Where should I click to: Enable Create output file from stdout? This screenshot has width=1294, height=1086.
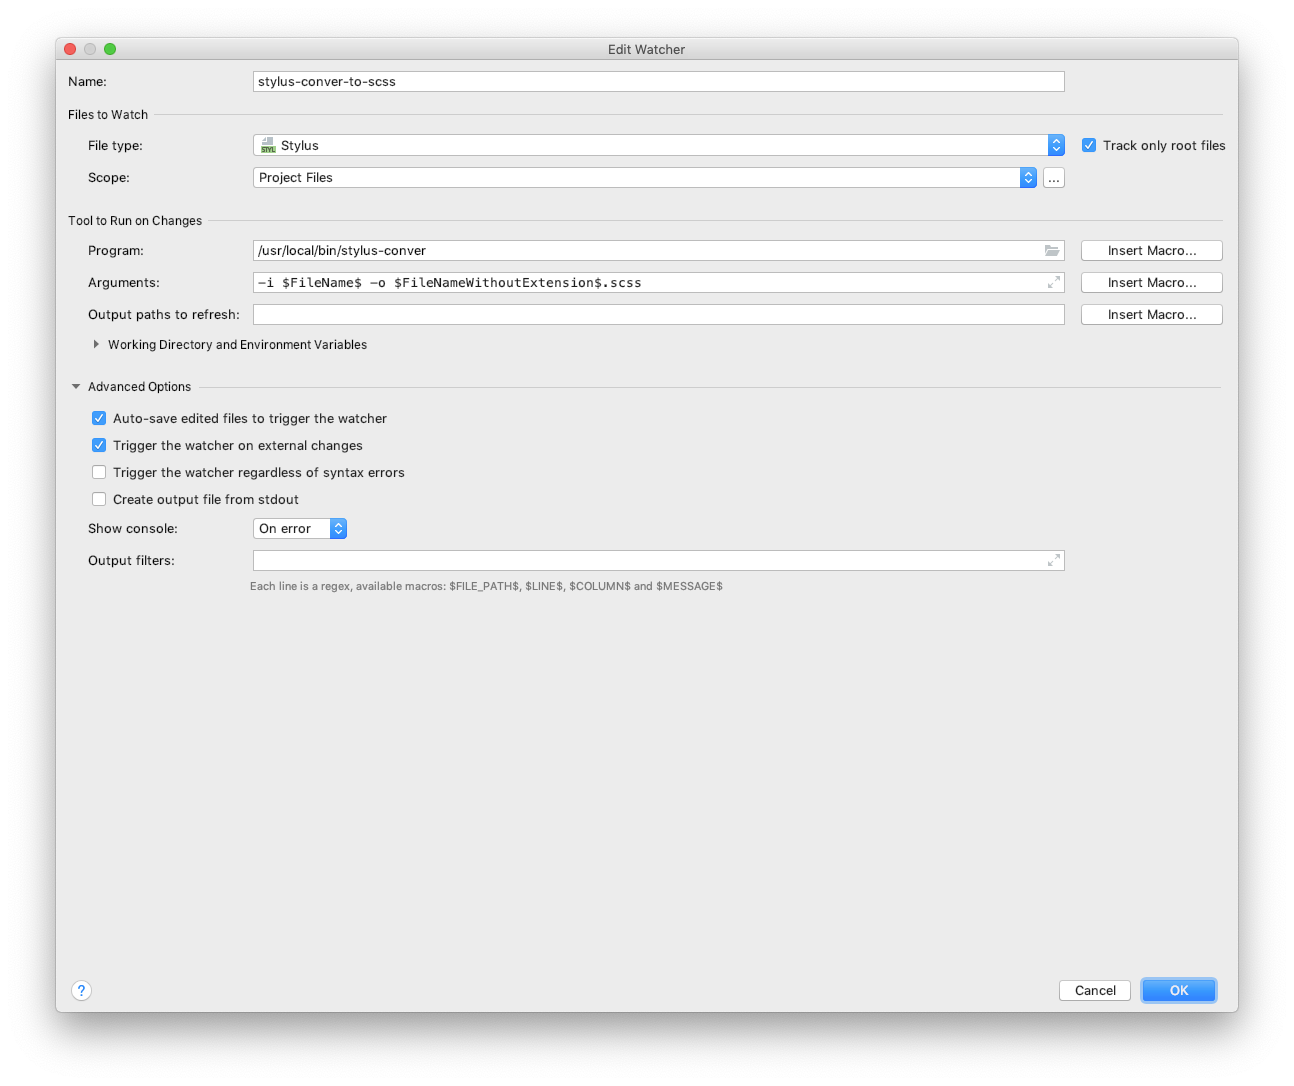click(99, 500)
